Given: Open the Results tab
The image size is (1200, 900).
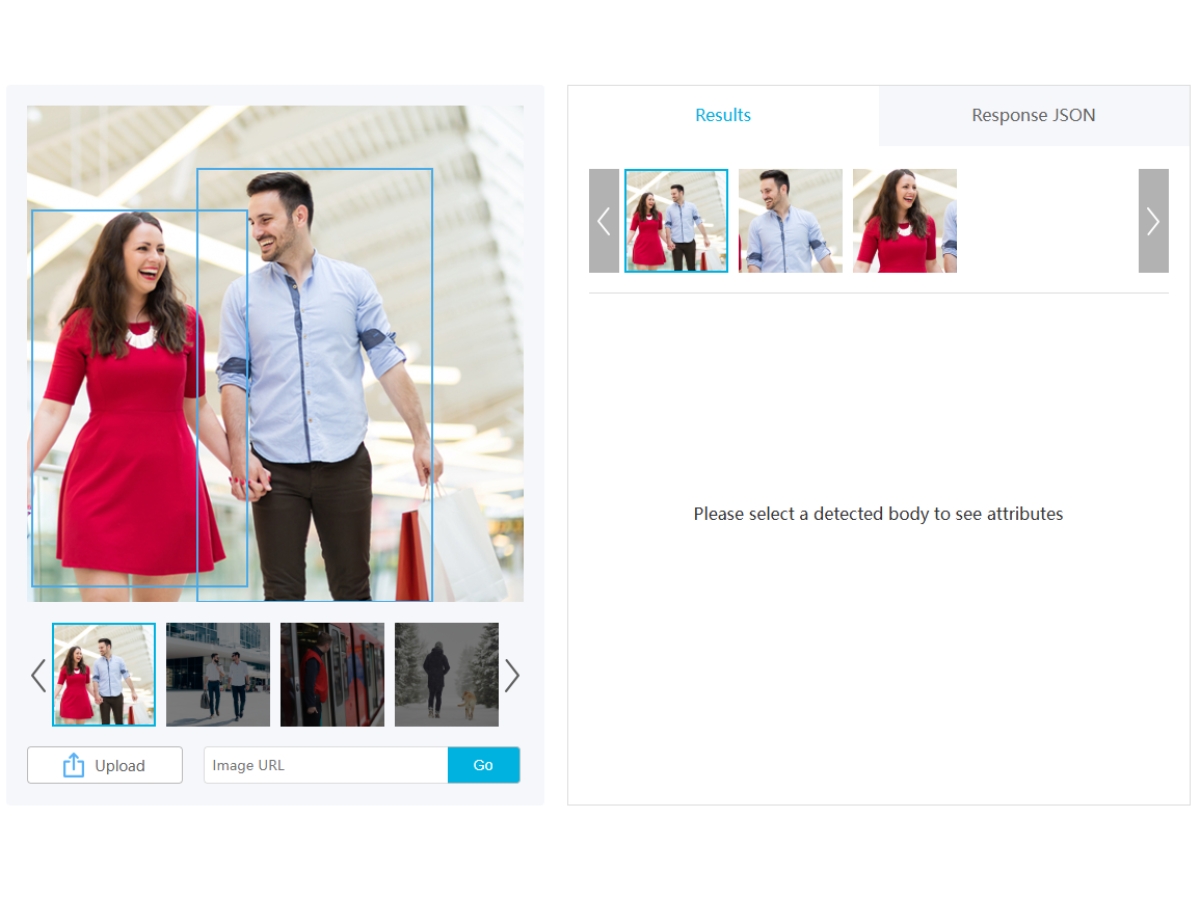Looking at the screenshot, I should [x=723, y=115].
